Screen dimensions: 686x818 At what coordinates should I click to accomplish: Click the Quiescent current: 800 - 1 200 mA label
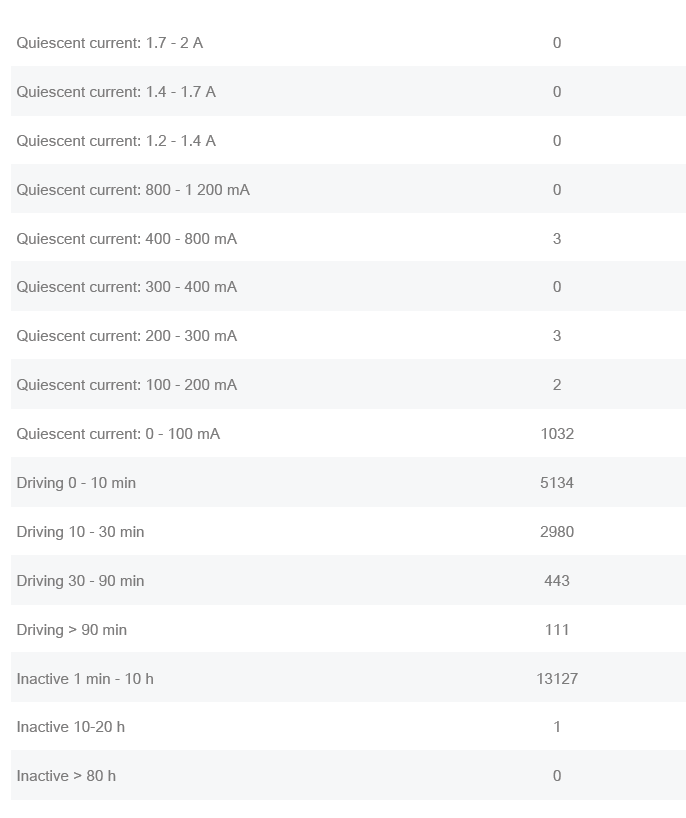(133, 190)
